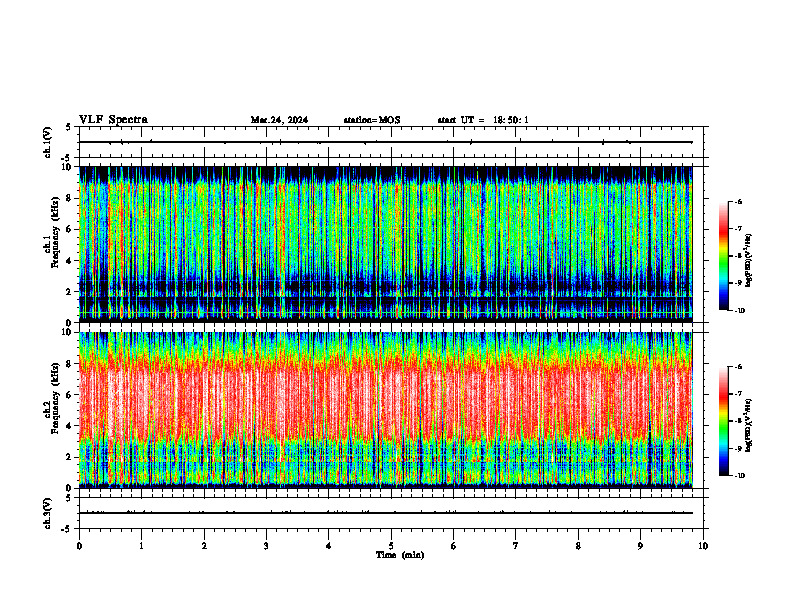
Task: Click the ch.2 frequency tick "2"
Action: [x=70, y=457]
